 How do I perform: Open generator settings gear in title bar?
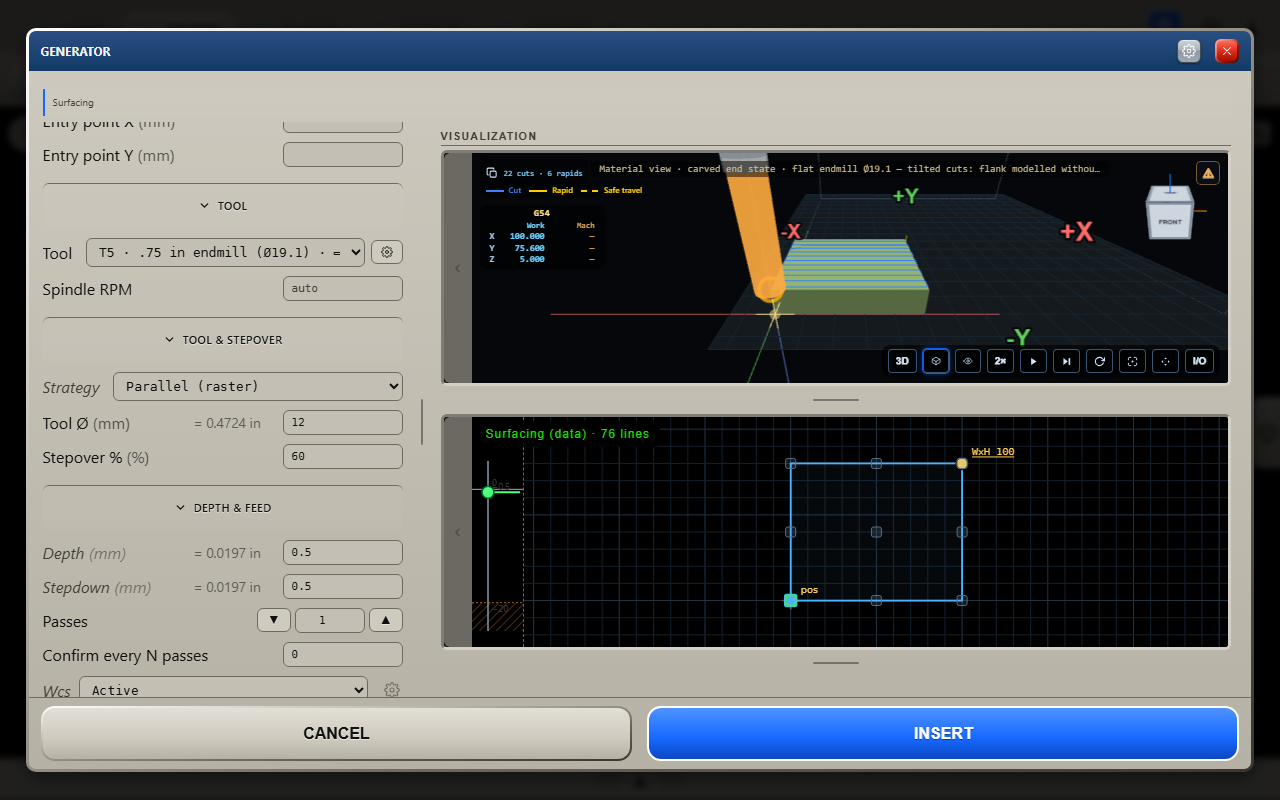(1188, 51)
